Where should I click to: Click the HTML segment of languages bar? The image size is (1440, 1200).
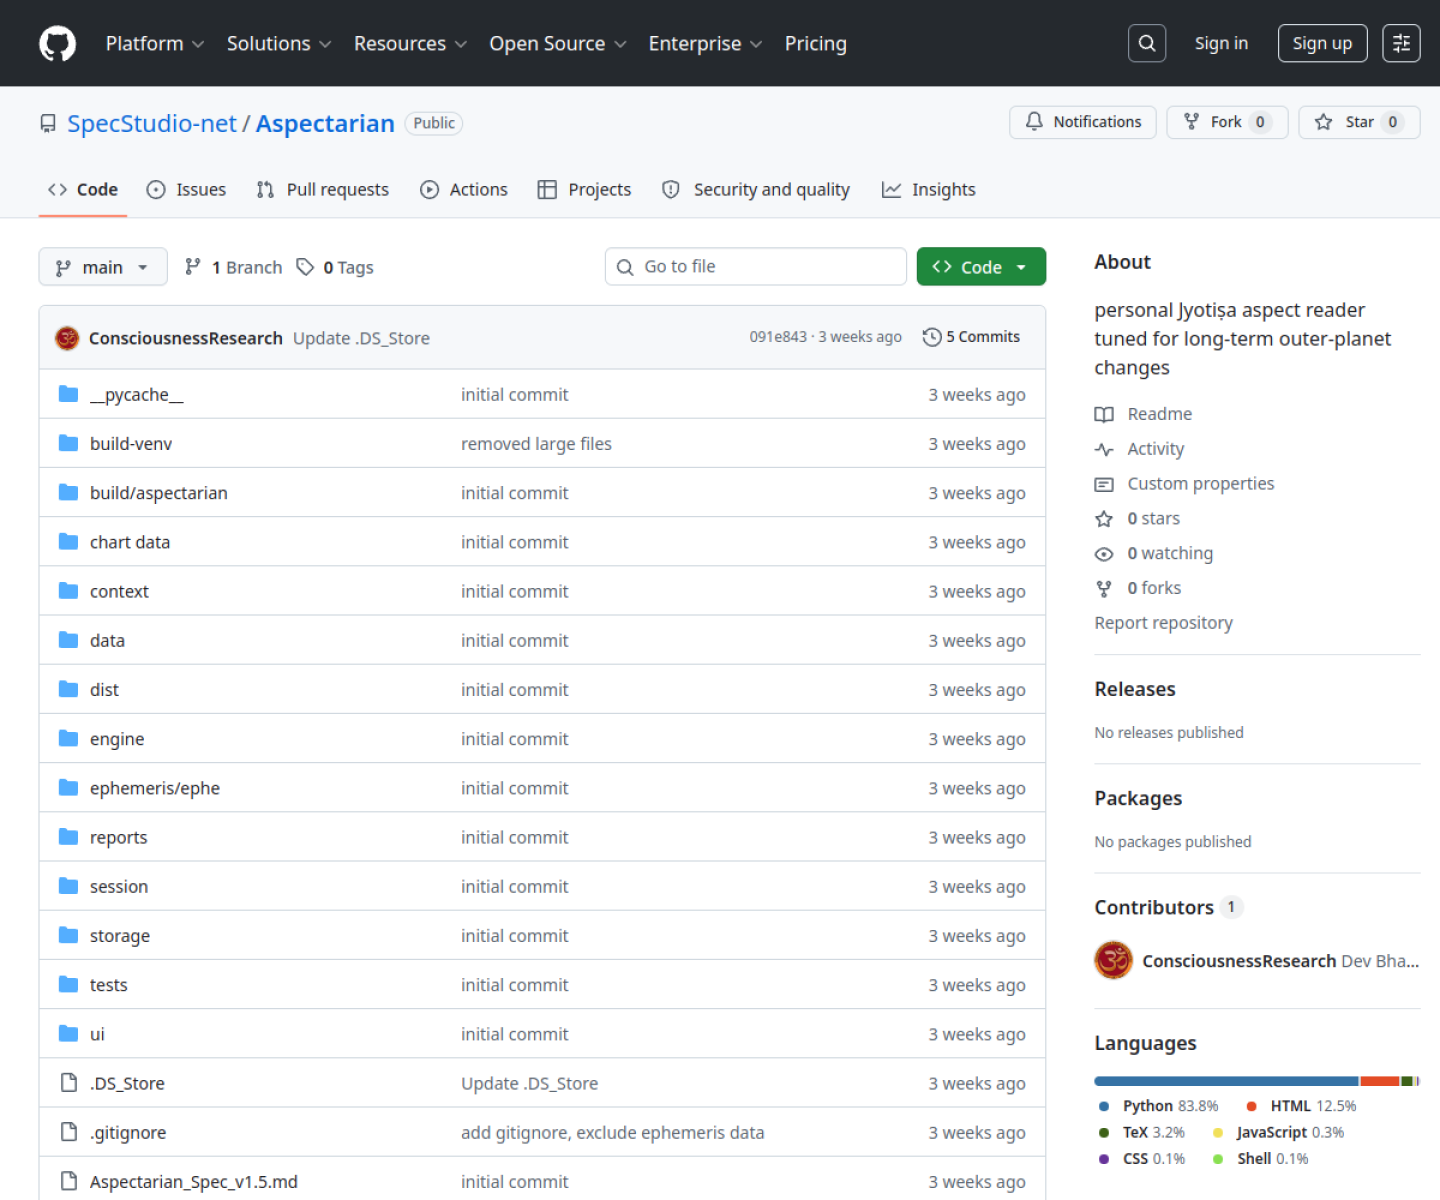coord(1379,1081)
